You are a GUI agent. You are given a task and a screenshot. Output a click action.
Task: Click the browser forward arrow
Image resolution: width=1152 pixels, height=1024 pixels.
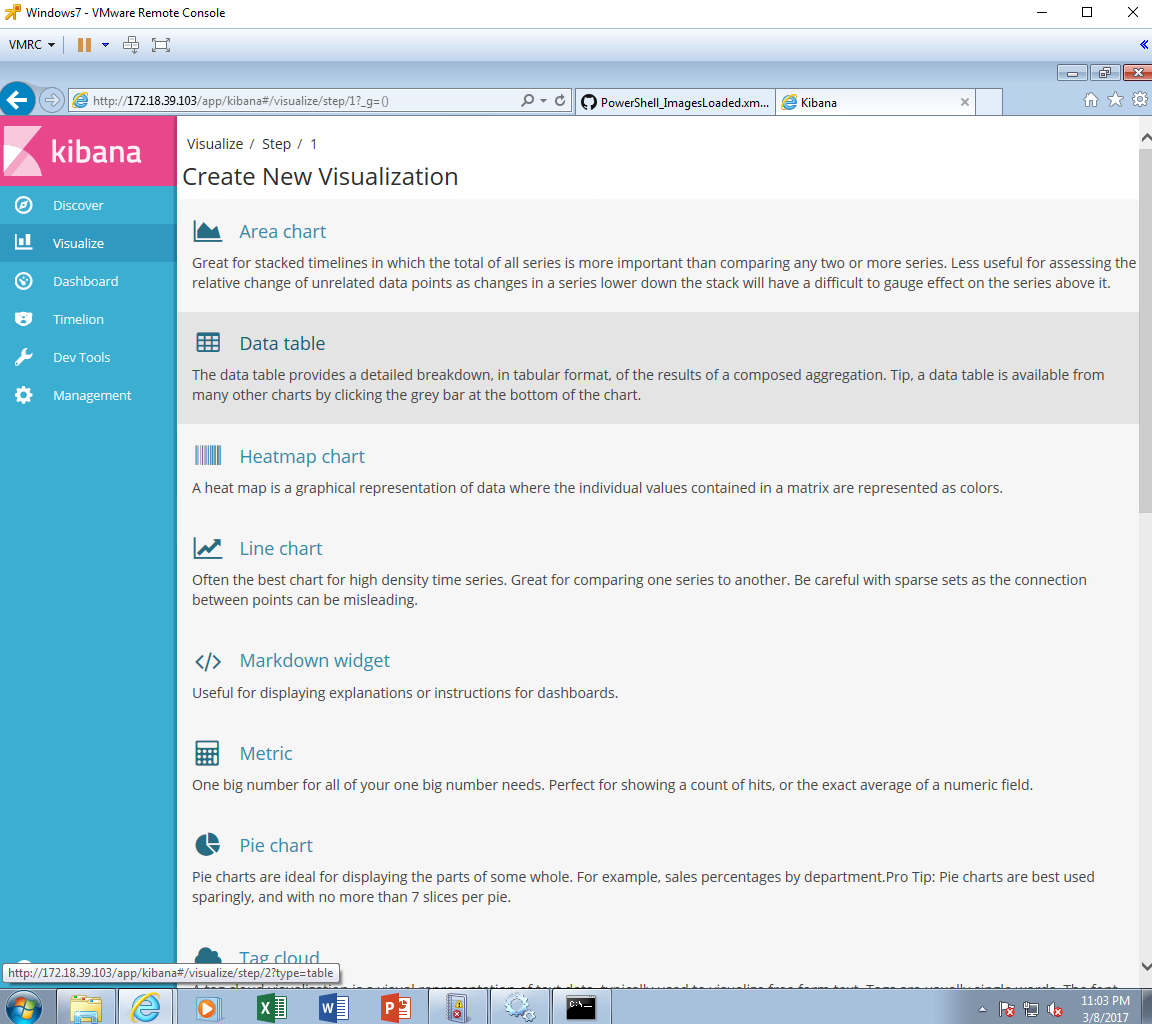pos(51,100)
